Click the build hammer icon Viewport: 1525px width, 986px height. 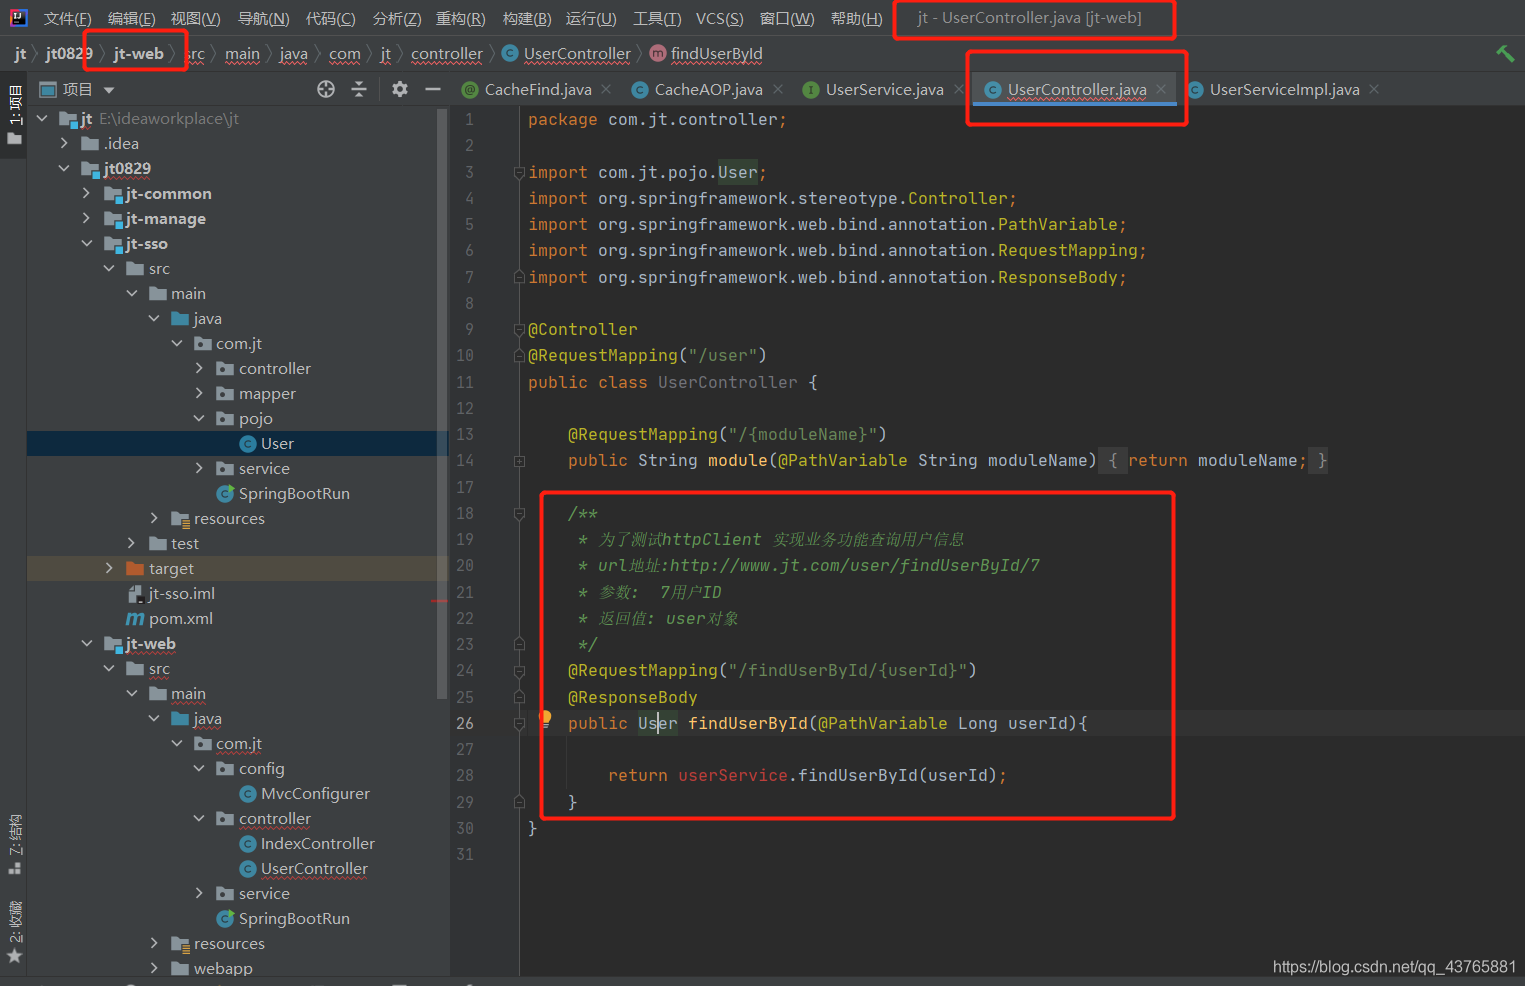pos(1504,53)
